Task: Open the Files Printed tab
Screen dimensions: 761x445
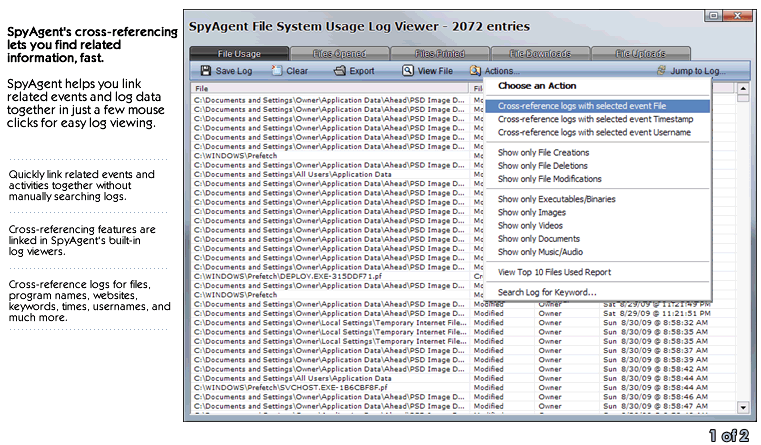Action: coord(440,53)
